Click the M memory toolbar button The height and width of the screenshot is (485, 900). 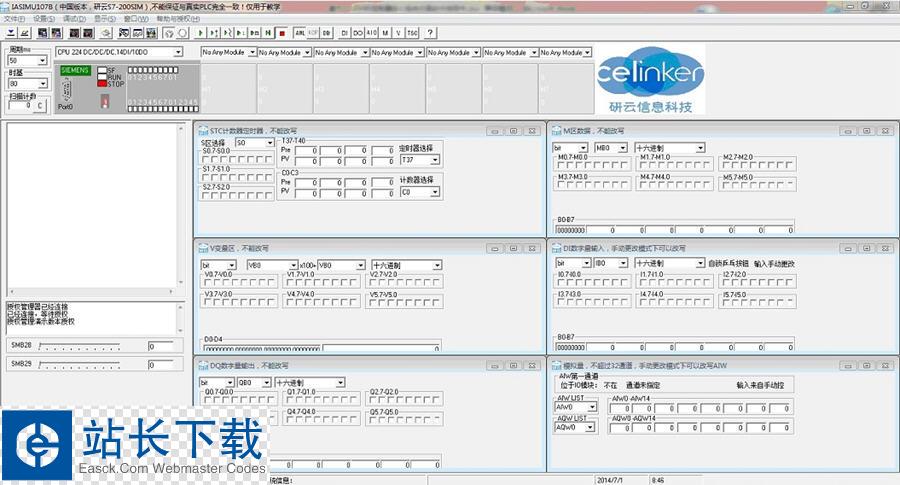(386, 32)
